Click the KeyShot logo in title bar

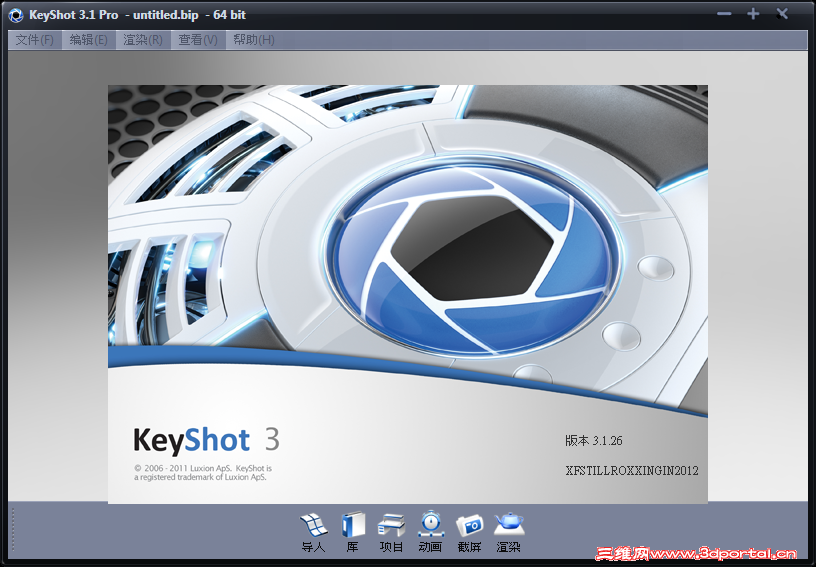[16, 15]
